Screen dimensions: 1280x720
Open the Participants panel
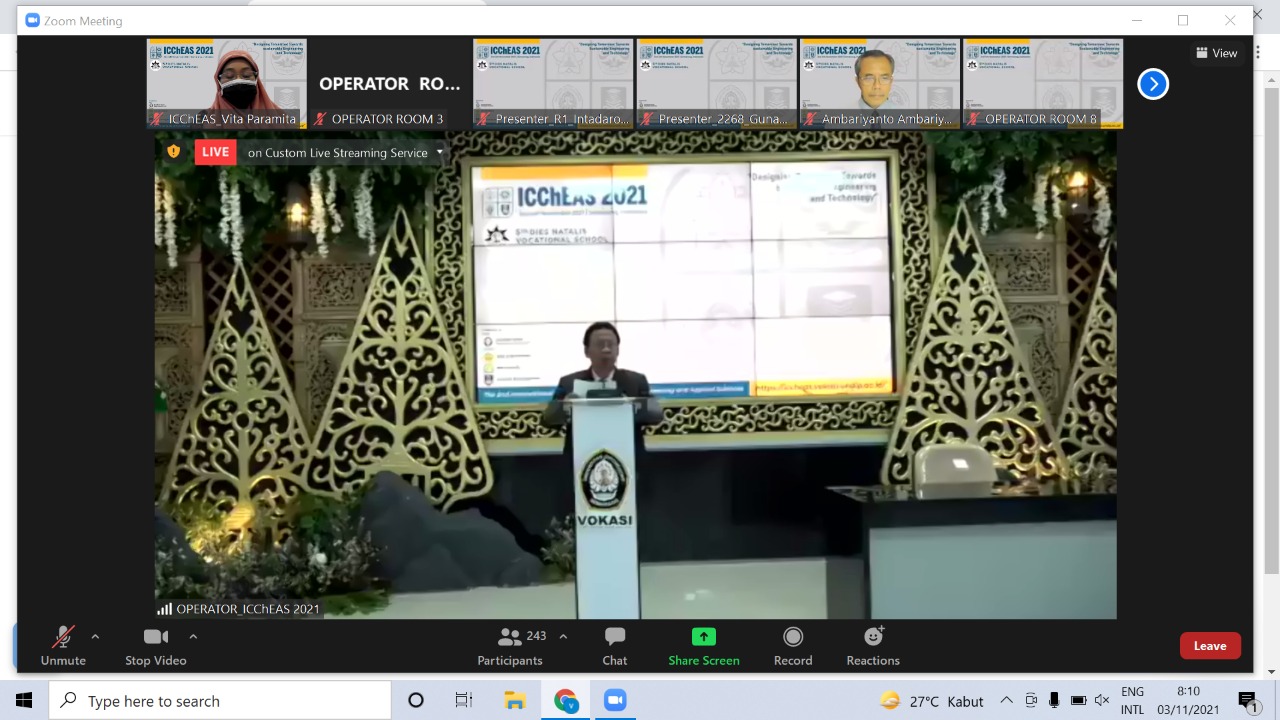pos(510,645)
